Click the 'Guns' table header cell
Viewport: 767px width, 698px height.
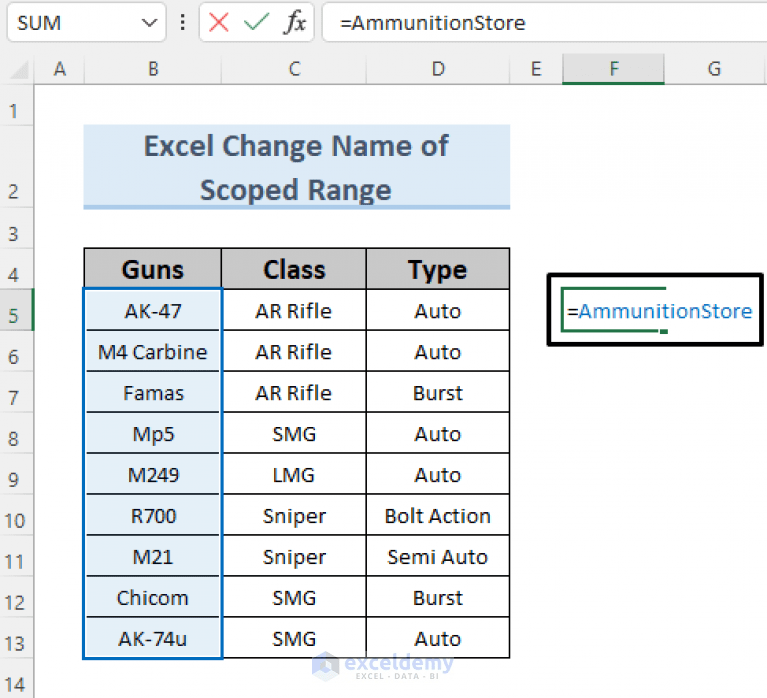(x=153, y=269)
